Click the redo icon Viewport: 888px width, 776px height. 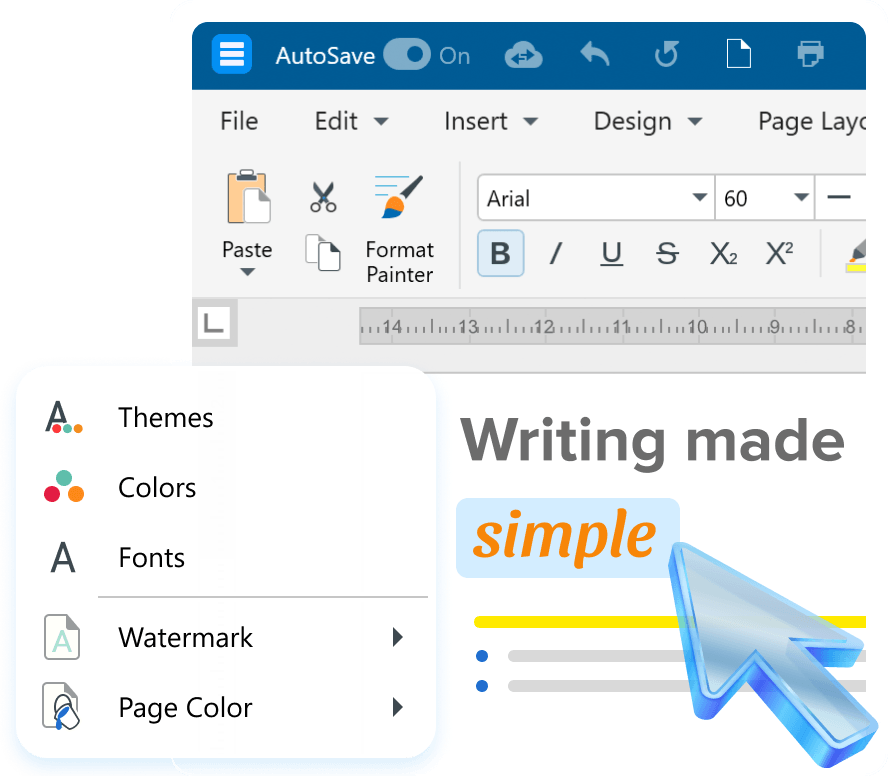pyautogui.click(x=666, y=55)
